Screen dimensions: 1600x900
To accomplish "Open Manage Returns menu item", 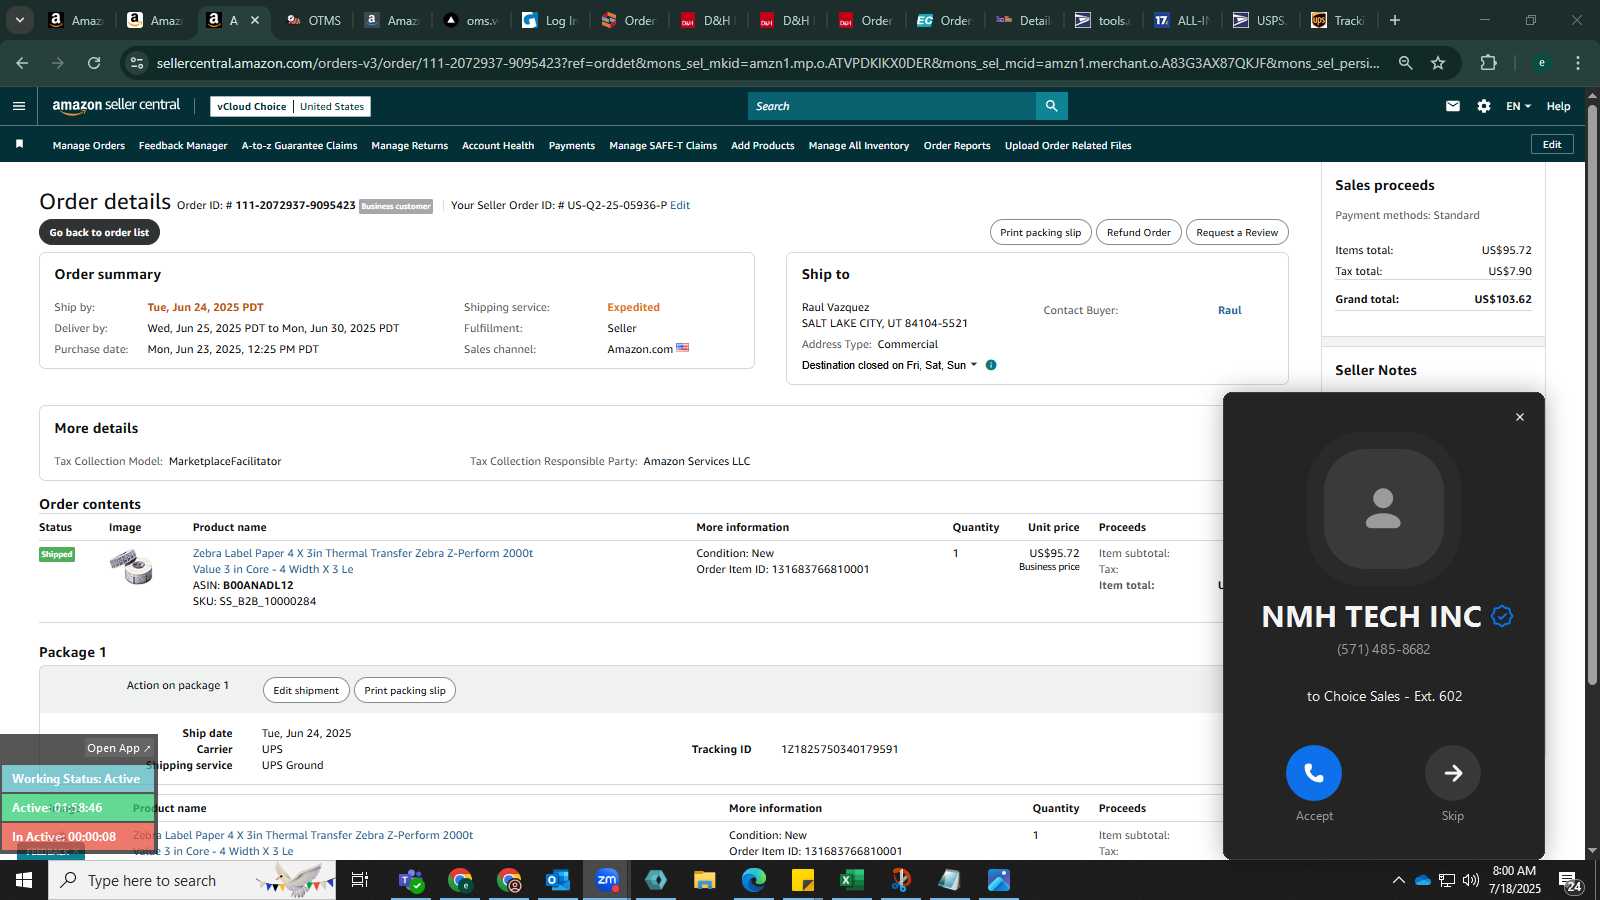I will coord(409,146).
